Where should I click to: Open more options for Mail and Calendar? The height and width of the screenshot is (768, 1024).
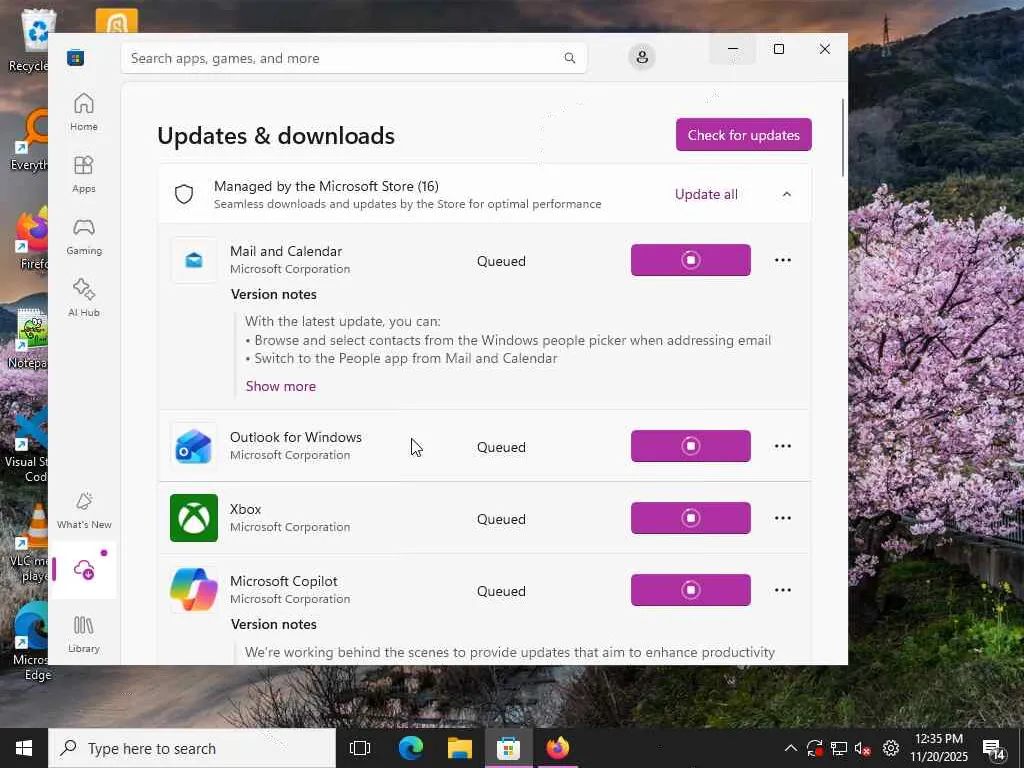782,260
